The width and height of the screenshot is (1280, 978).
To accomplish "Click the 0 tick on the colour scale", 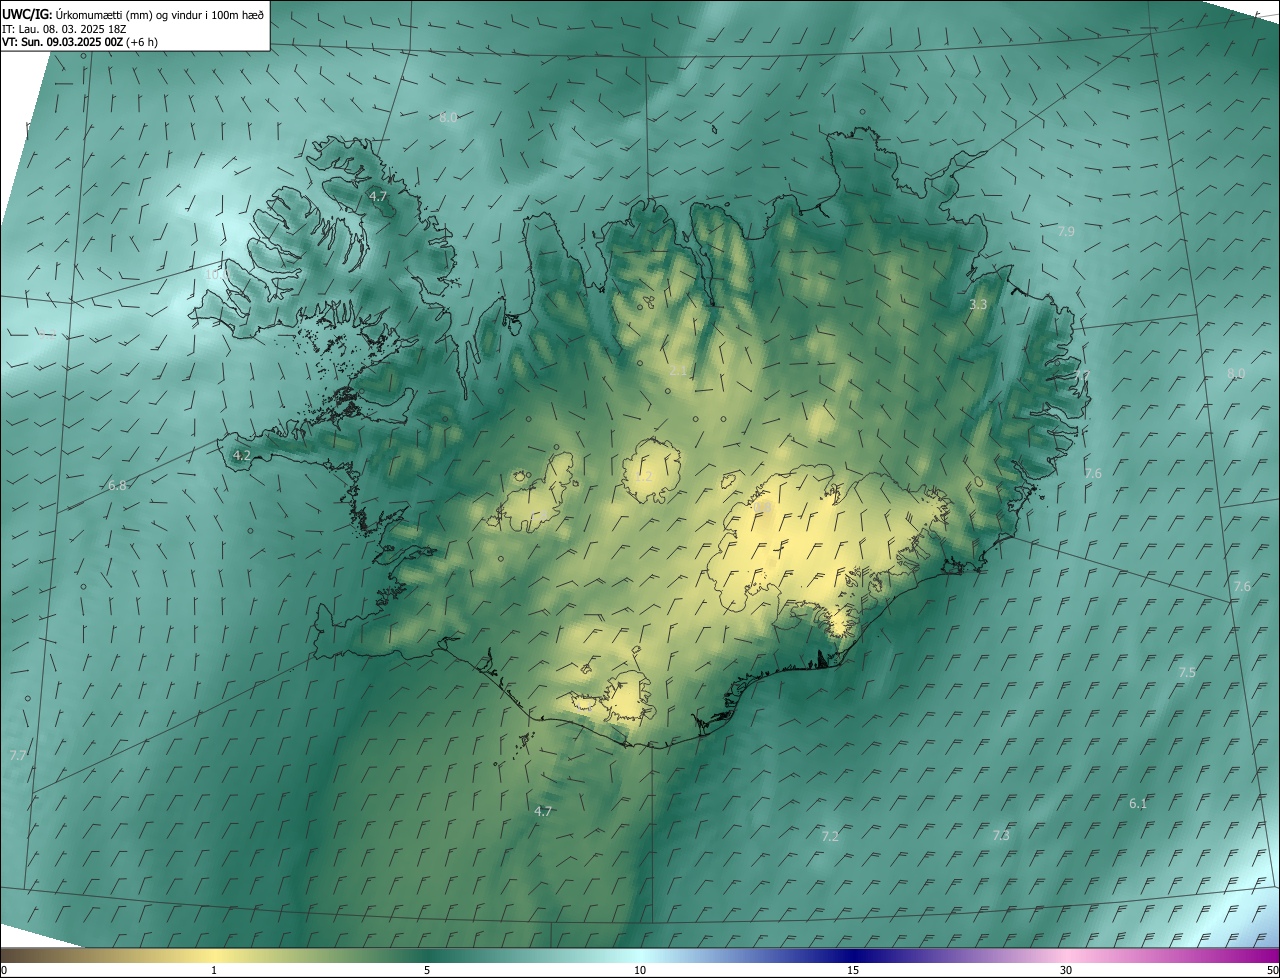I will [4, 970].
